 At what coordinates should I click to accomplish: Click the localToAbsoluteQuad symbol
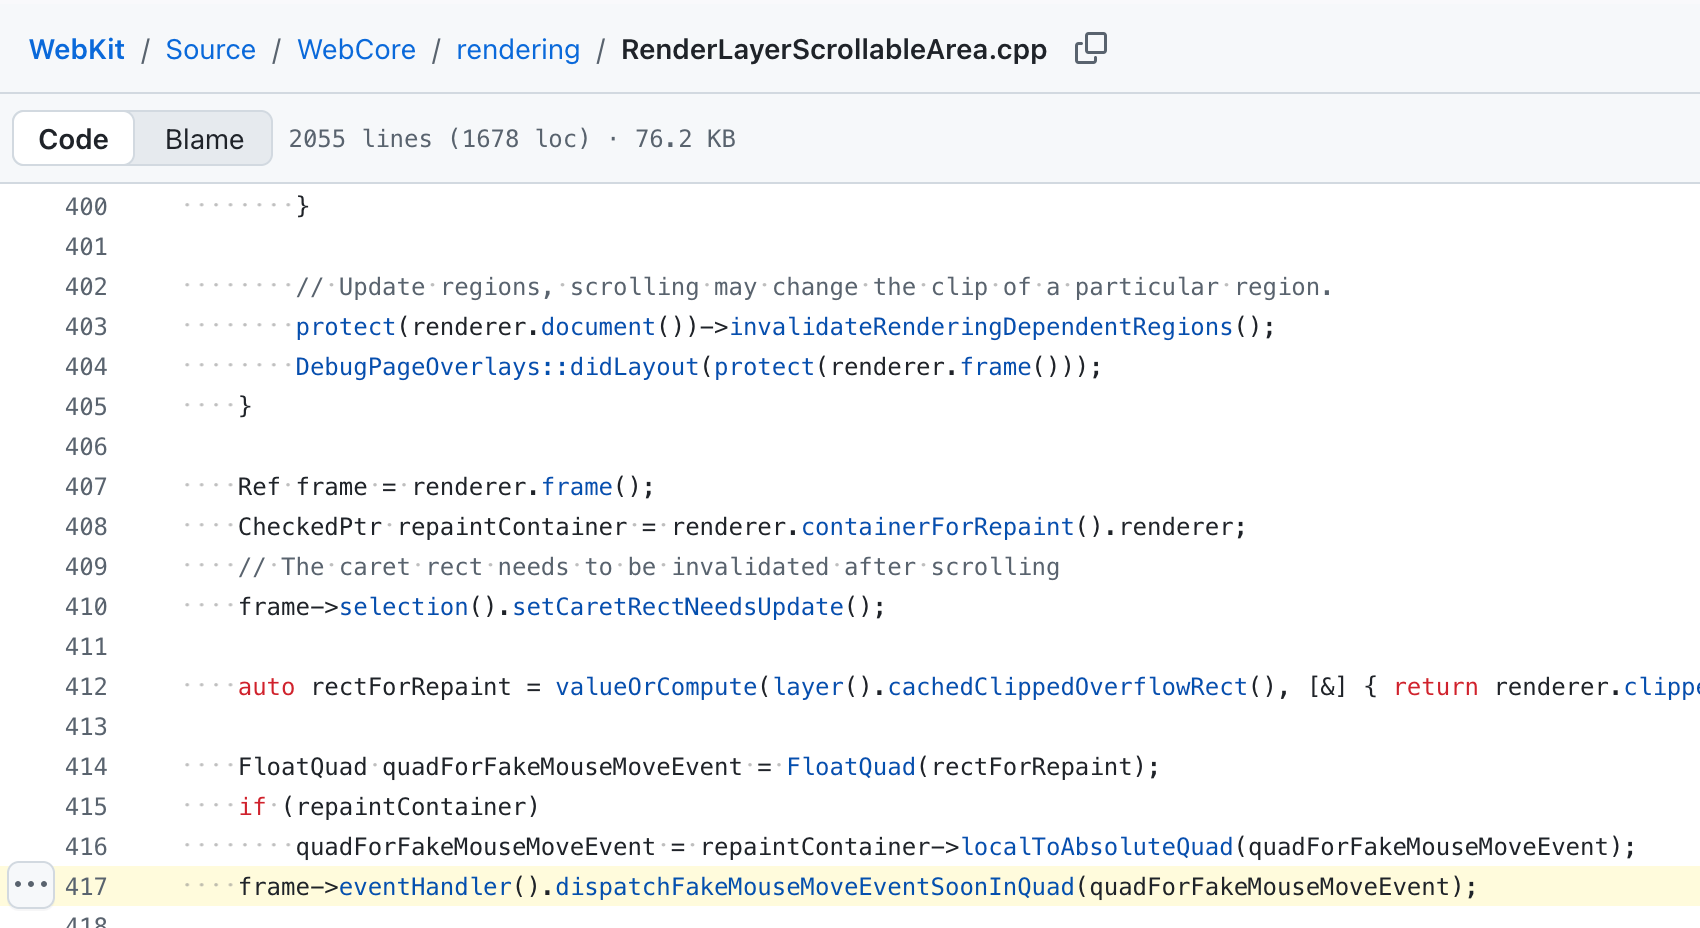click(x=1097, y=846)
